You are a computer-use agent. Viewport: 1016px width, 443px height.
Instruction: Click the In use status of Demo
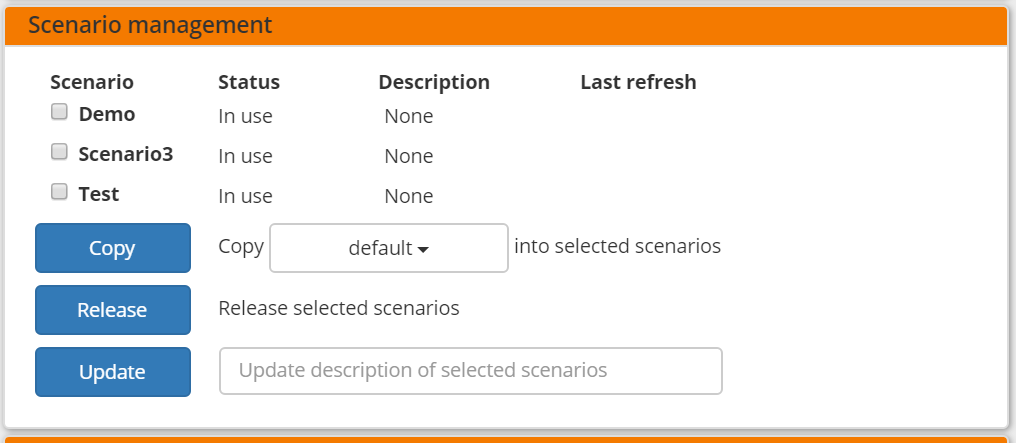point(245,116)
